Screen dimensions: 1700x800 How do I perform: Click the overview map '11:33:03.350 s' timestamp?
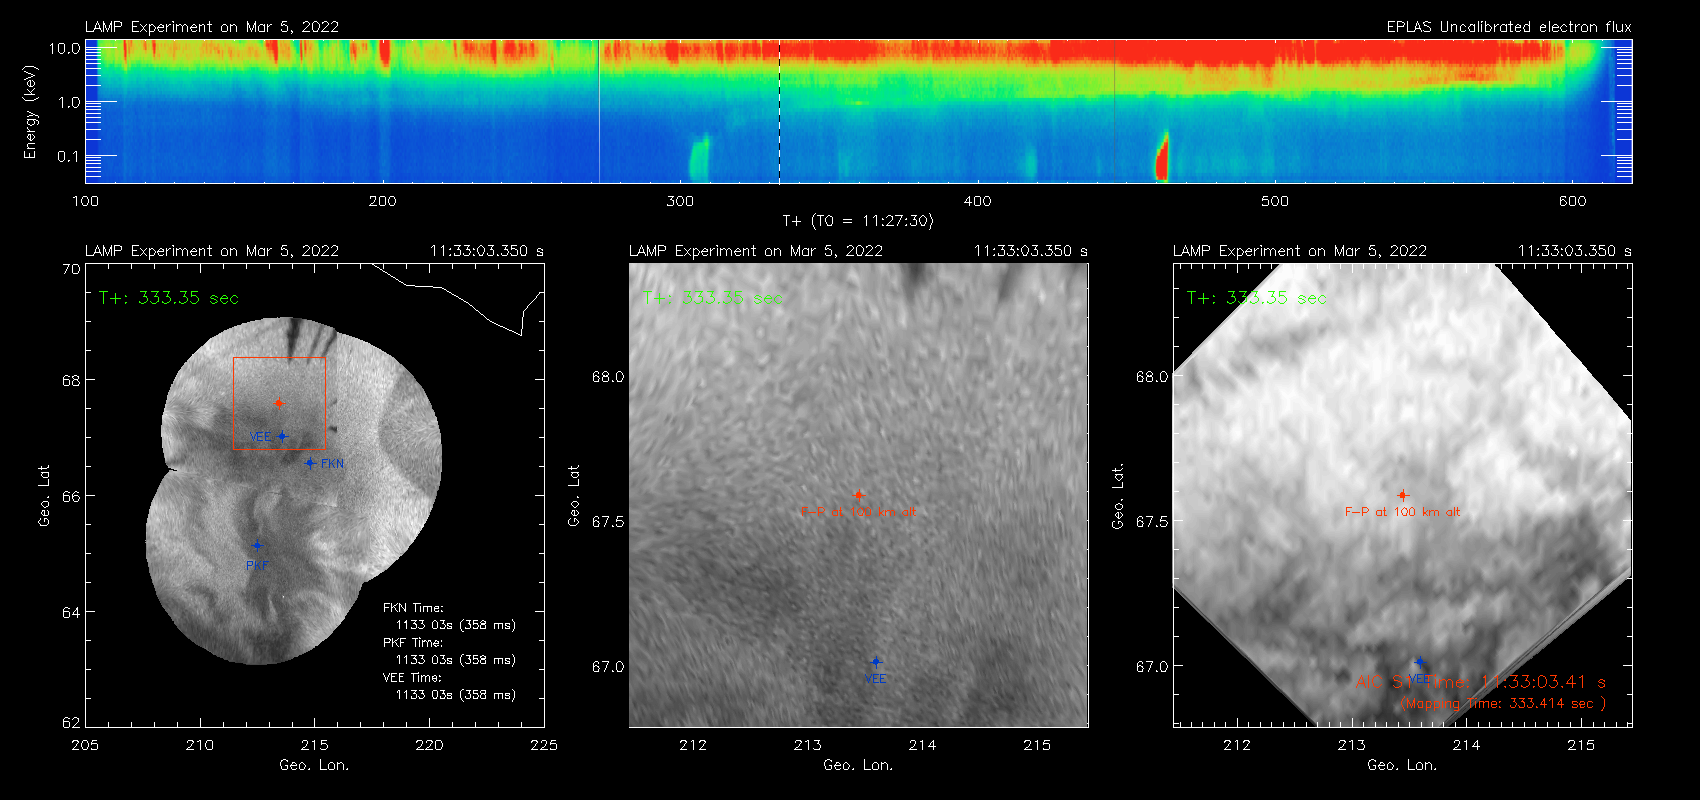click(487, 251)
